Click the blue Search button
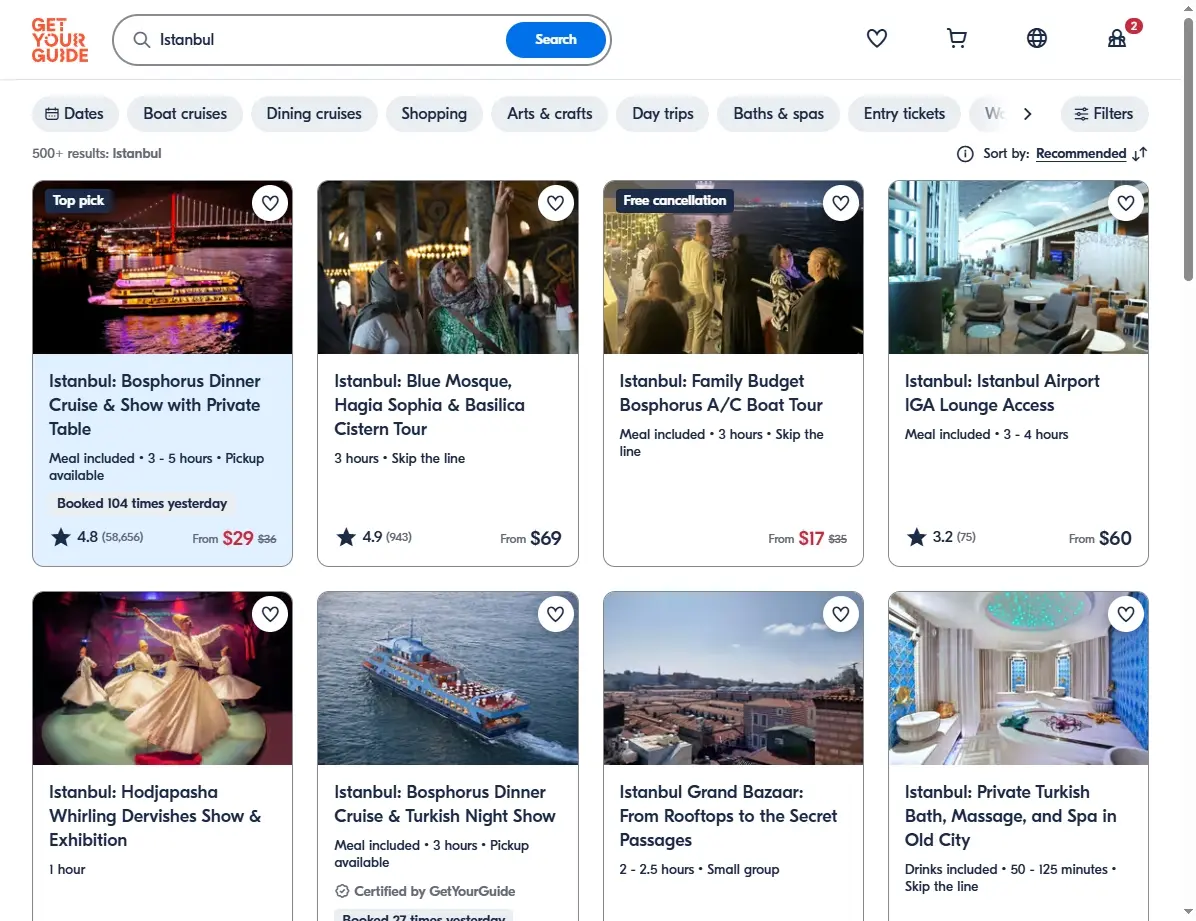 point(556,40)
